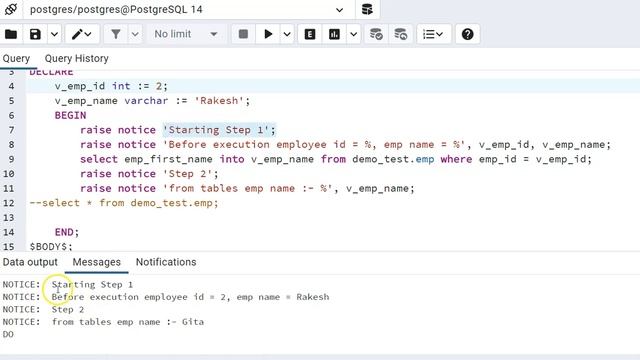Expand the save options arrow

[54, 34]
